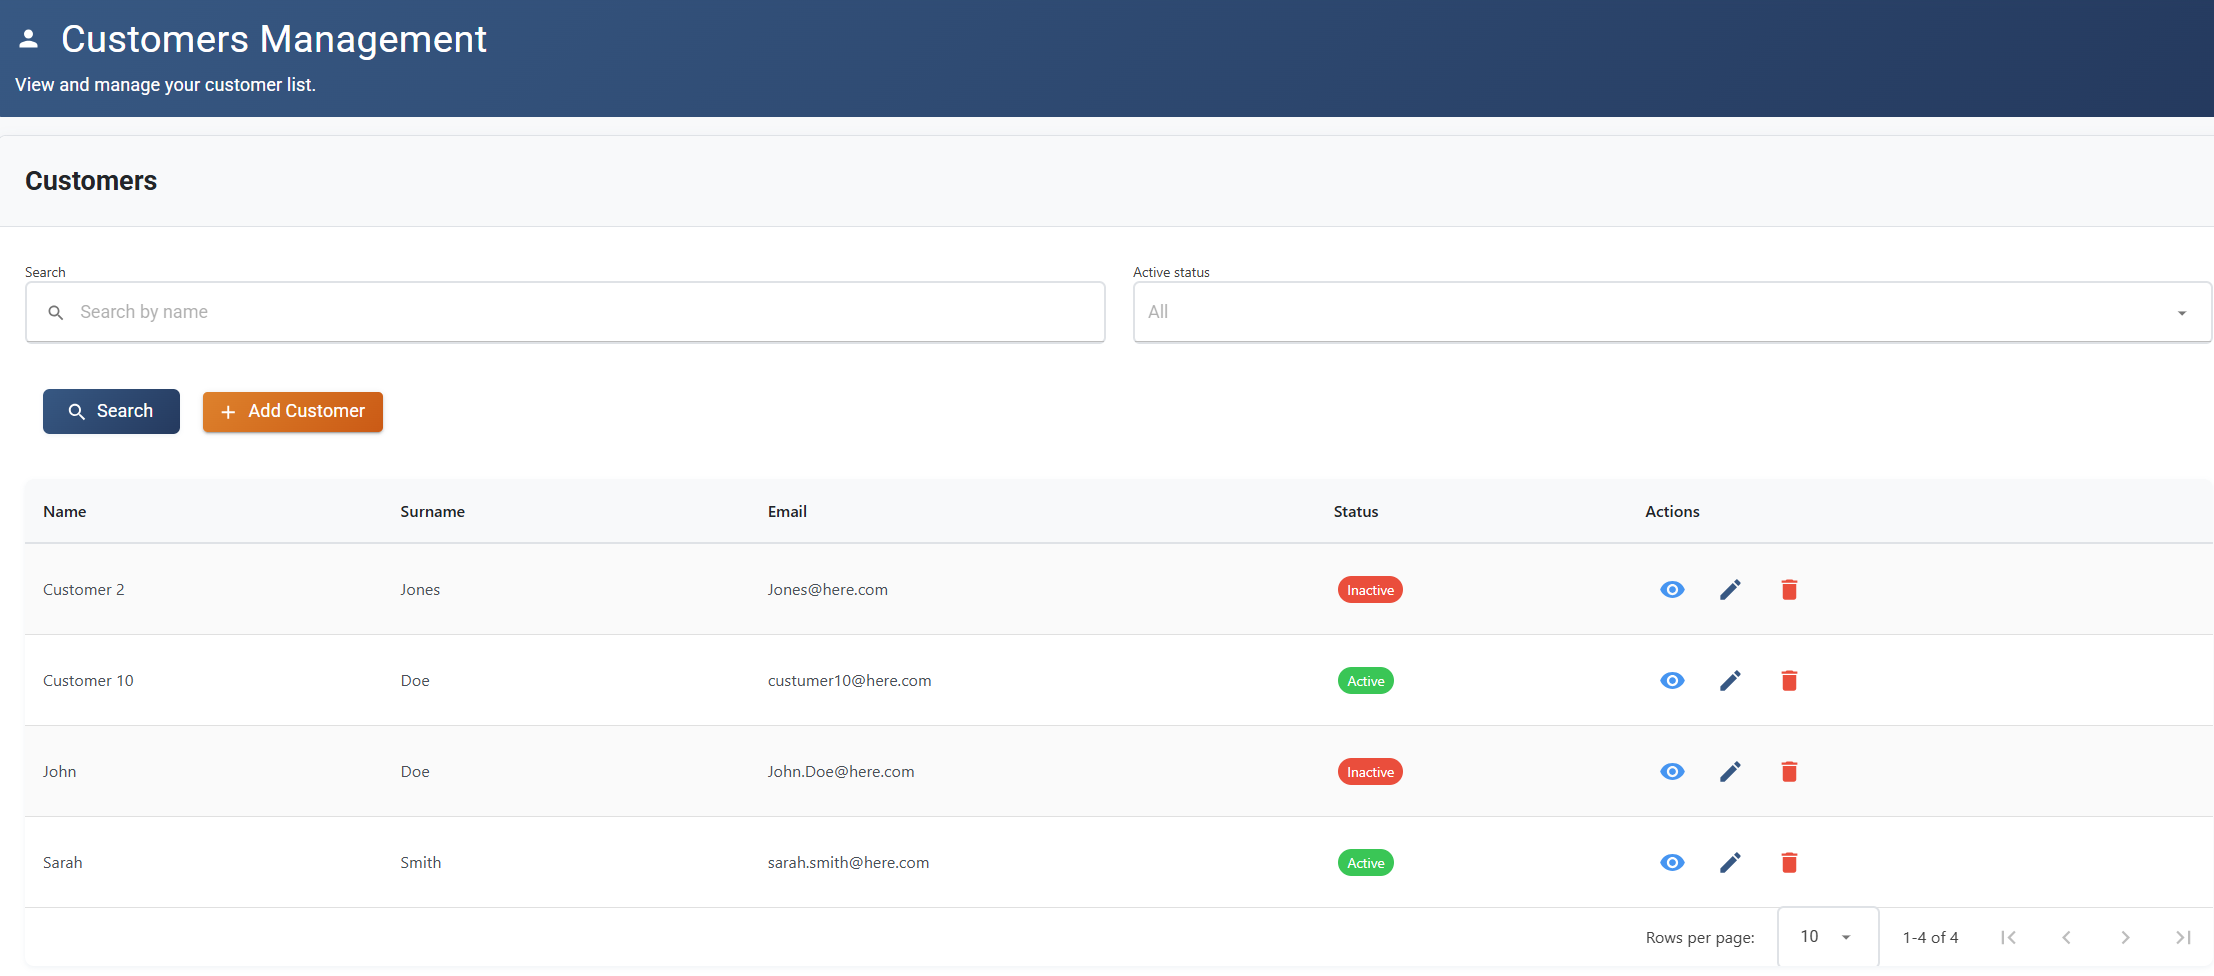Expand the rows per page selector
The width and height of the screenshot is (2214, 976).
(1827, 937)
